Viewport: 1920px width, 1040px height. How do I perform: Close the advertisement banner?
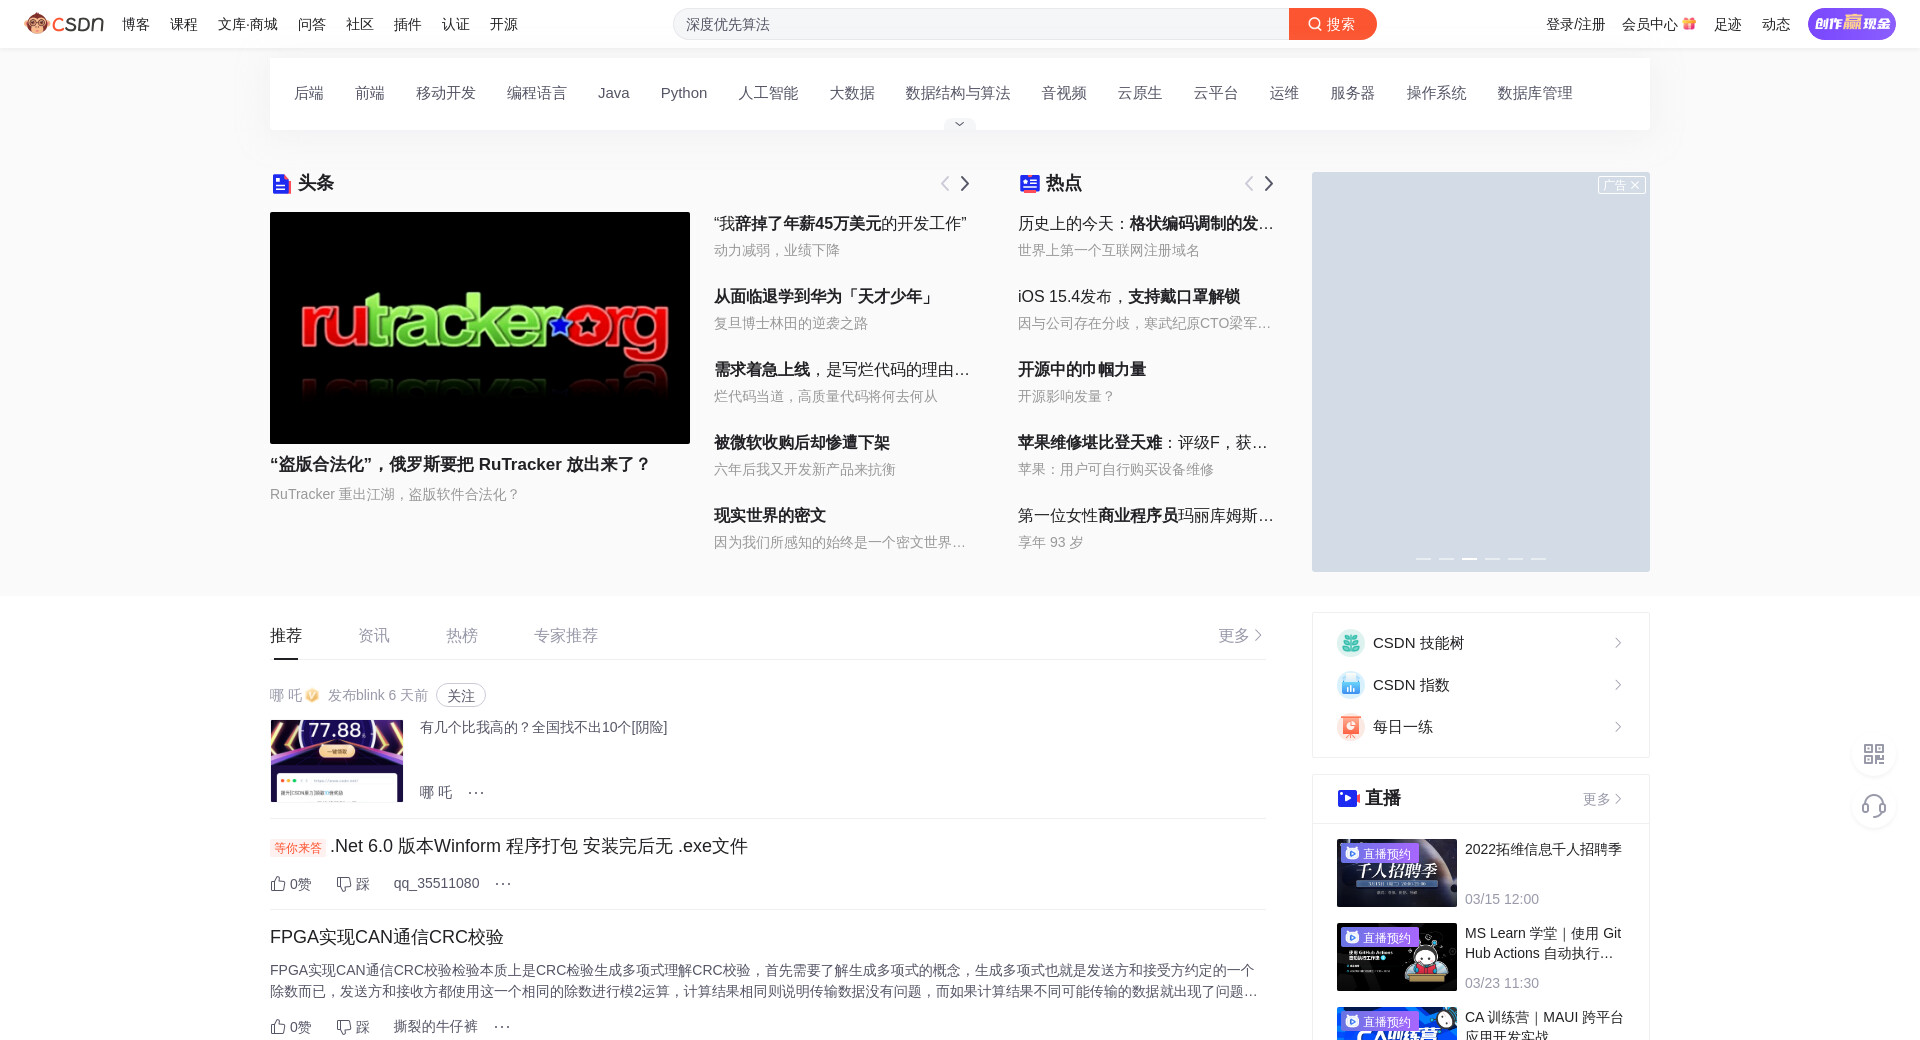[1634, 185]
